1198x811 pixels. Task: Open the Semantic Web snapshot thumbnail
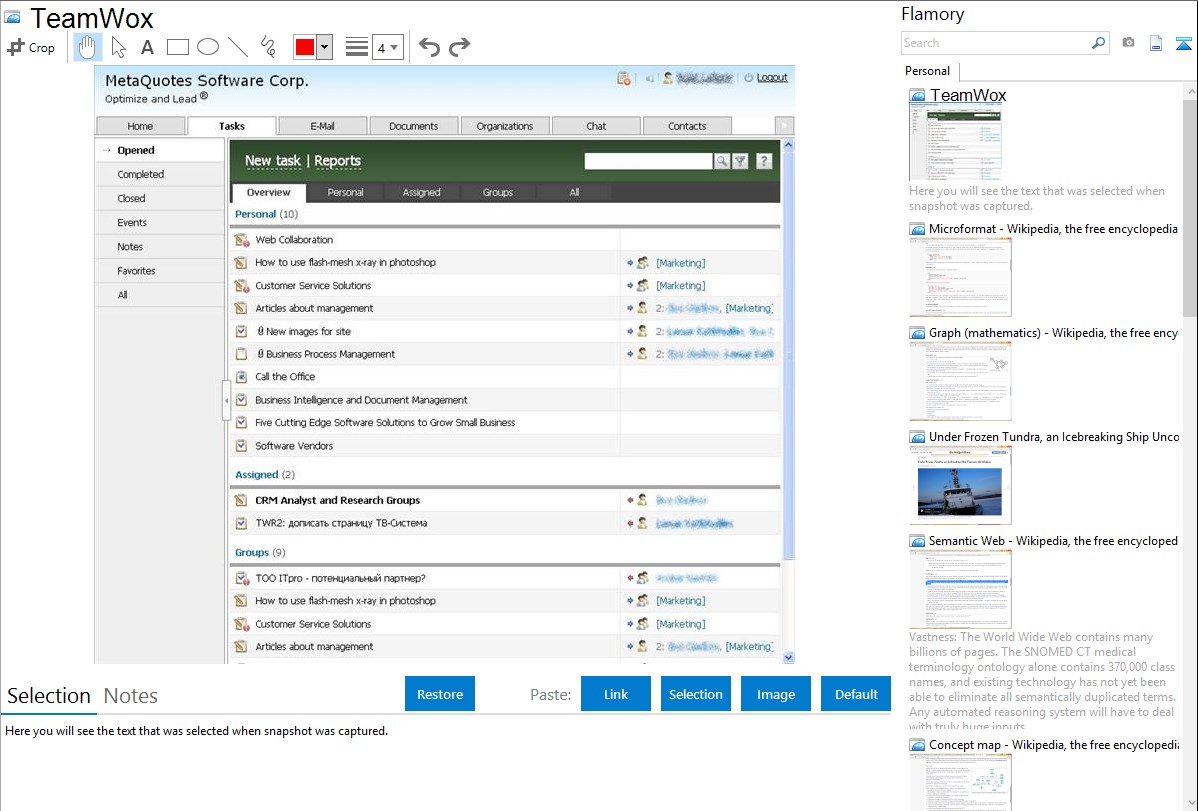click(x=960, y=589)
